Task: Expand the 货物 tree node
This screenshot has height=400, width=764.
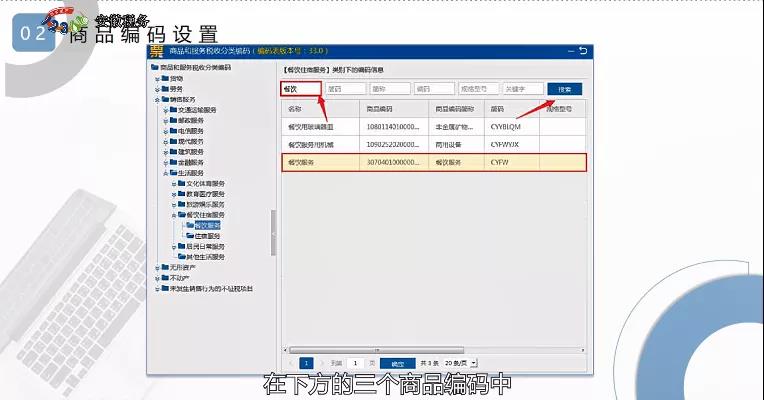Action: pyautogui.click(x=157, y=79)
